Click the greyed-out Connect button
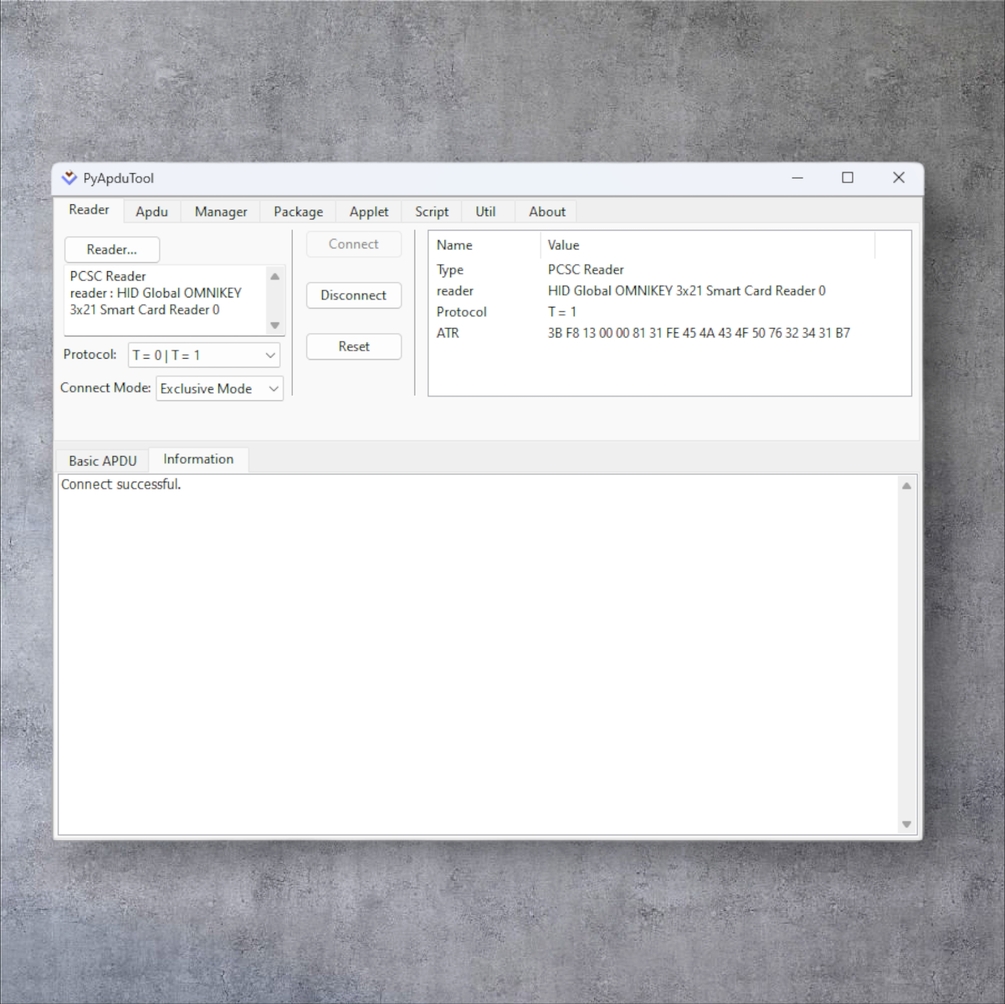1005x1004 pixels. point(354,244)
